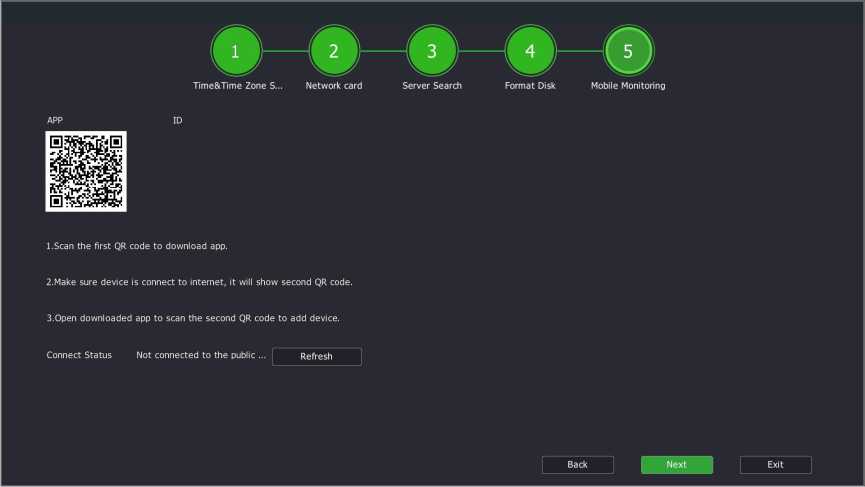The image size is (865, 487).
Task: Refresh the connection status
Action: pyautogui.click(x=317, y=356)
